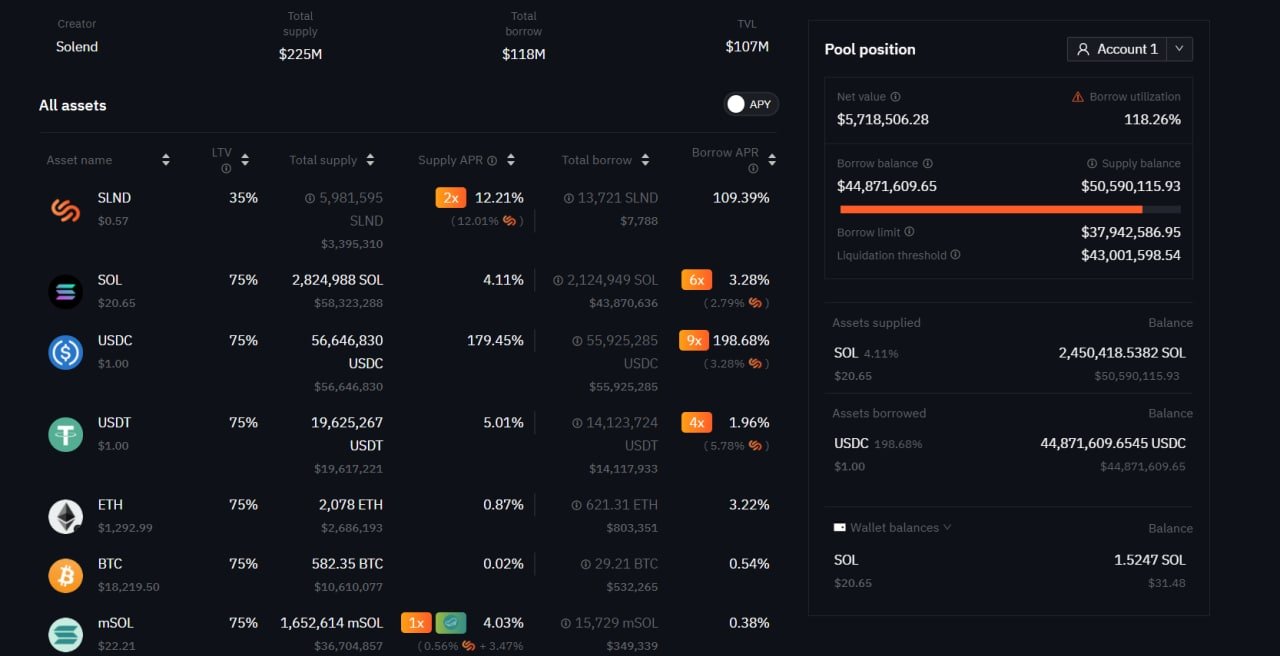Click the info icon beside Supply APR header
The width and height of the screenshot is (1280, 656).
494,160
